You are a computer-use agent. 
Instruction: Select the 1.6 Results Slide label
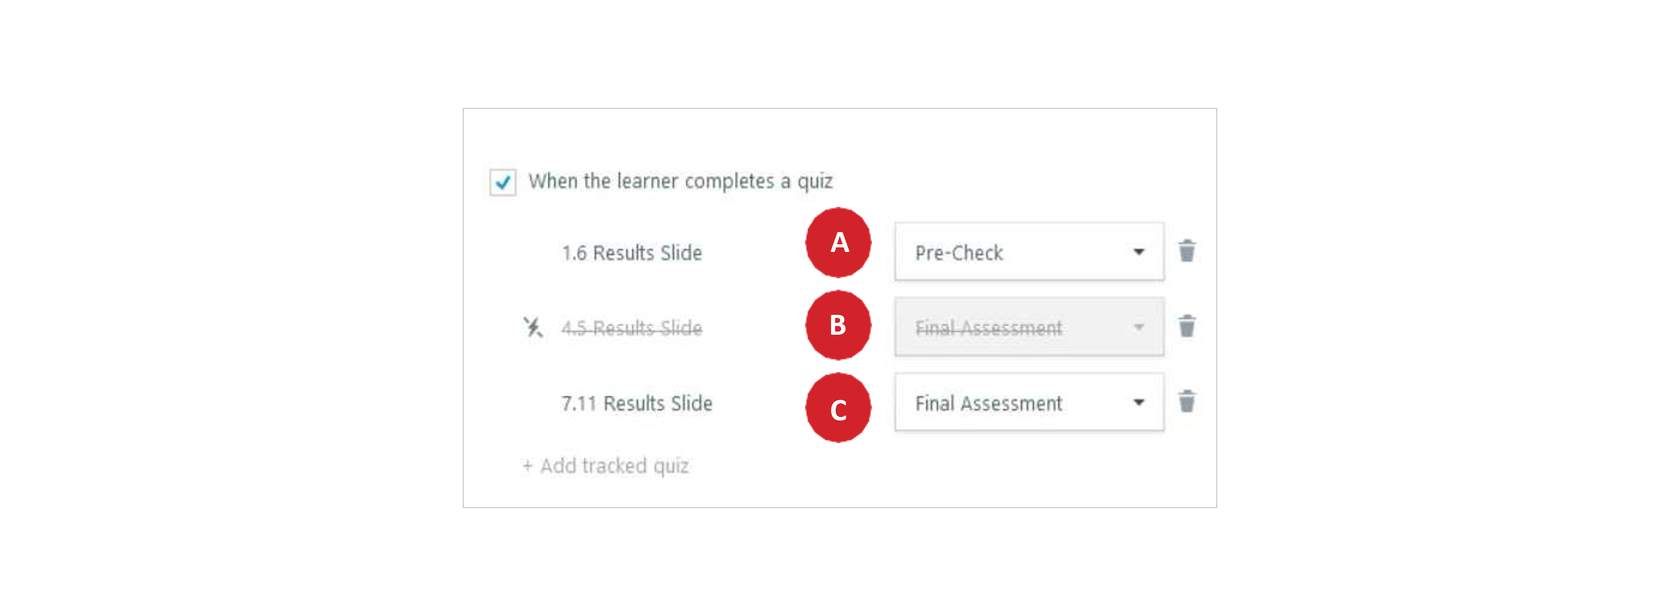click(x=632, y=253)
